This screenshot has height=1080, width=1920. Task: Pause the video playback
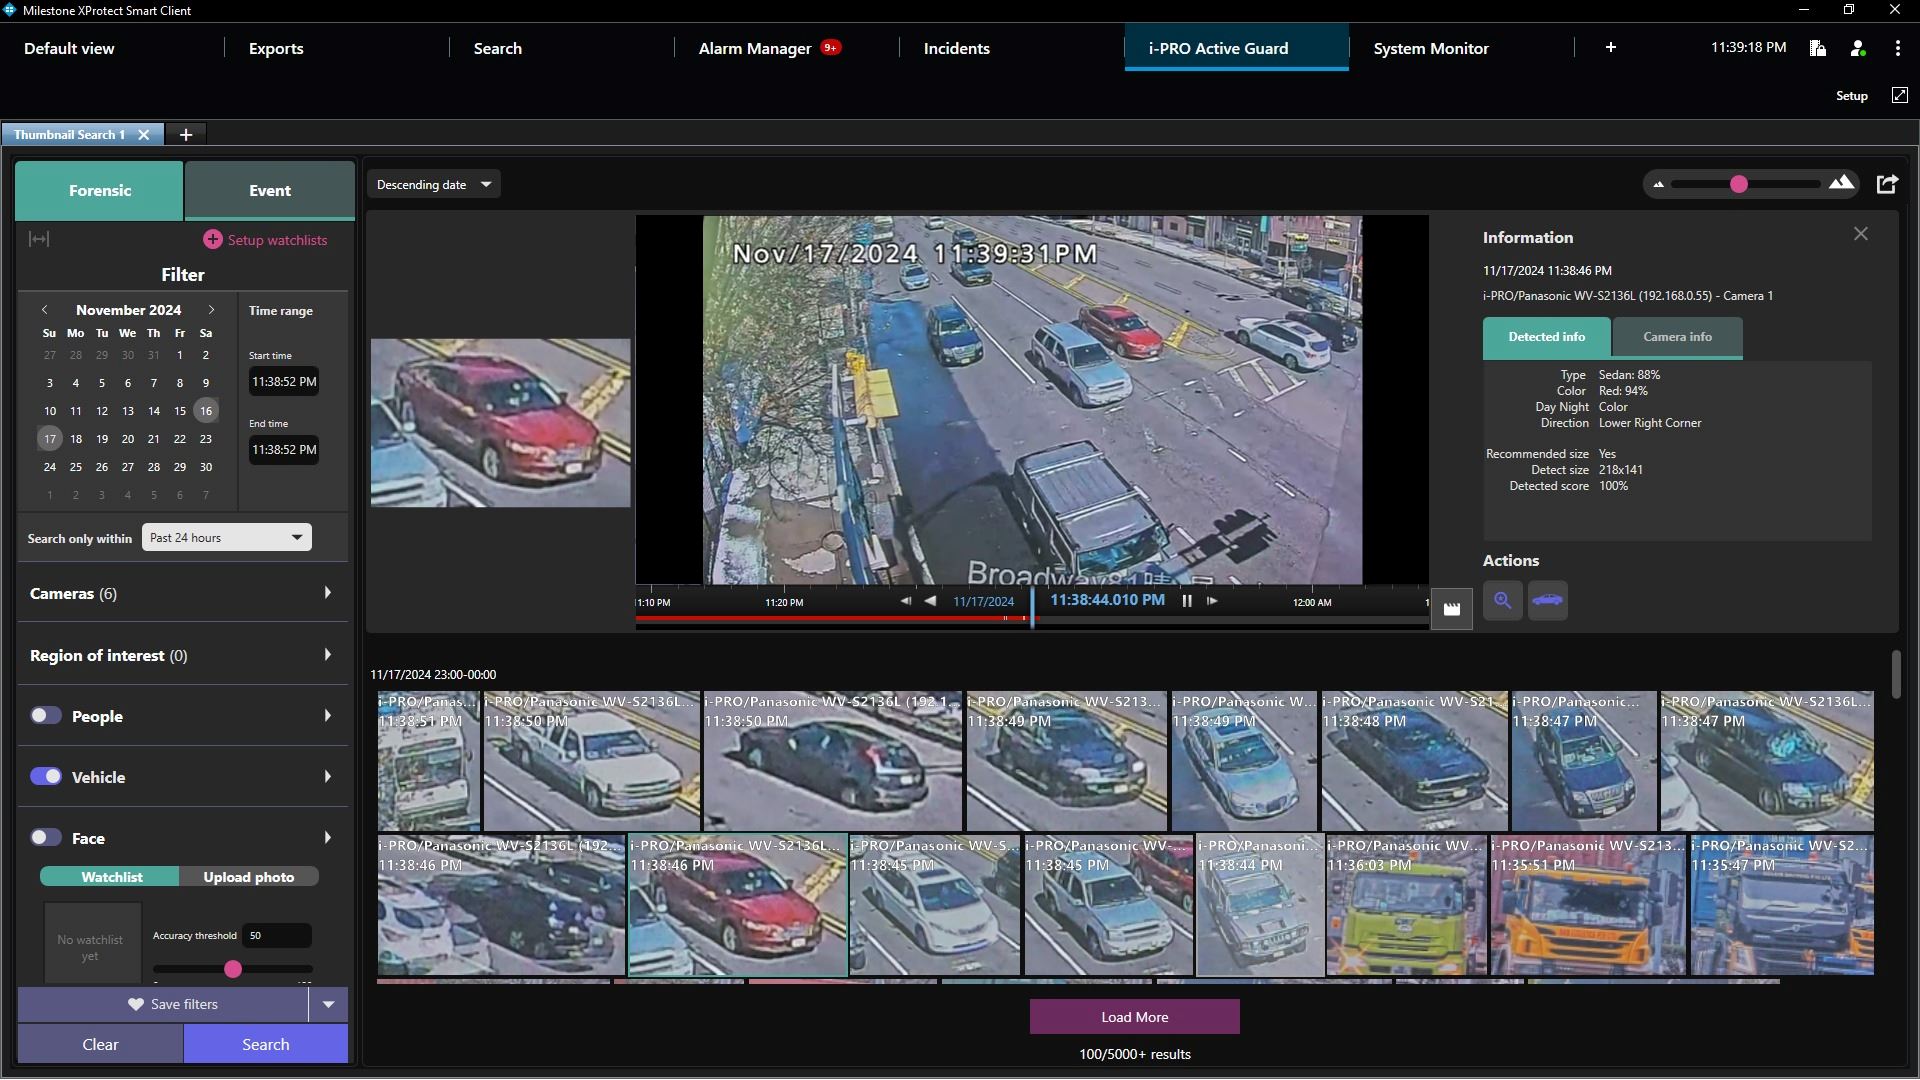click(x=1187, y=601)
